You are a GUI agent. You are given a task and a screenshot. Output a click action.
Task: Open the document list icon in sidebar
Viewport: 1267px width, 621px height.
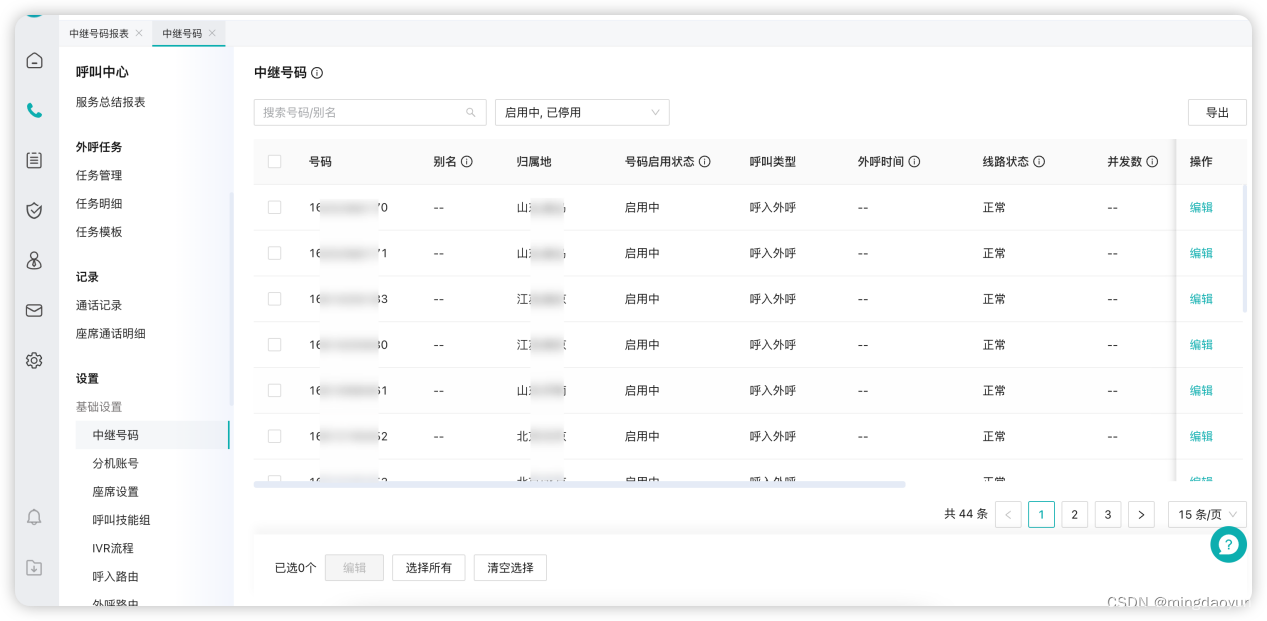pyautogui.click(x=34, y=160)
